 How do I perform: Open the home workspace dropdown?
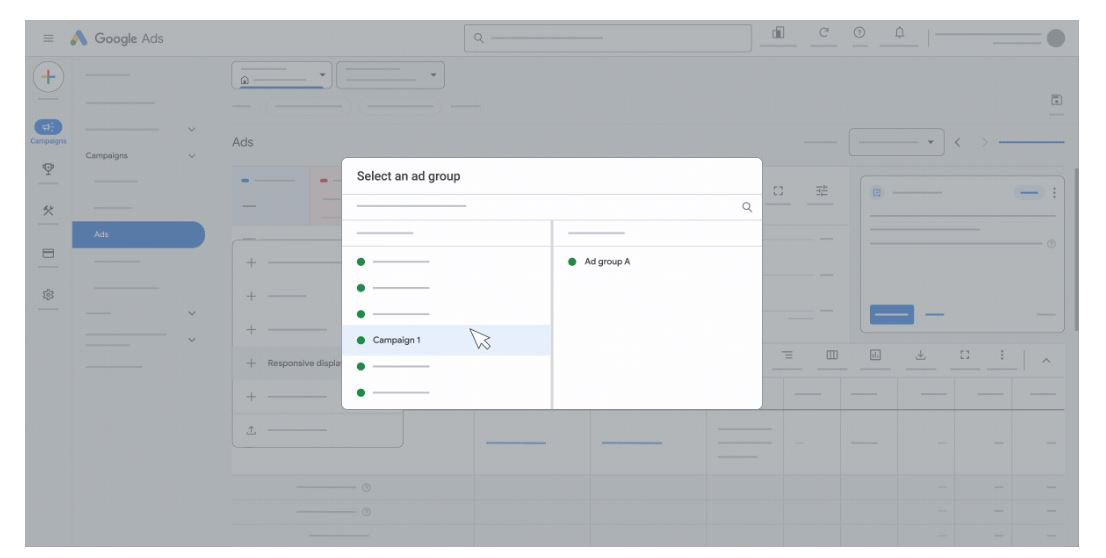click(281, 75)
